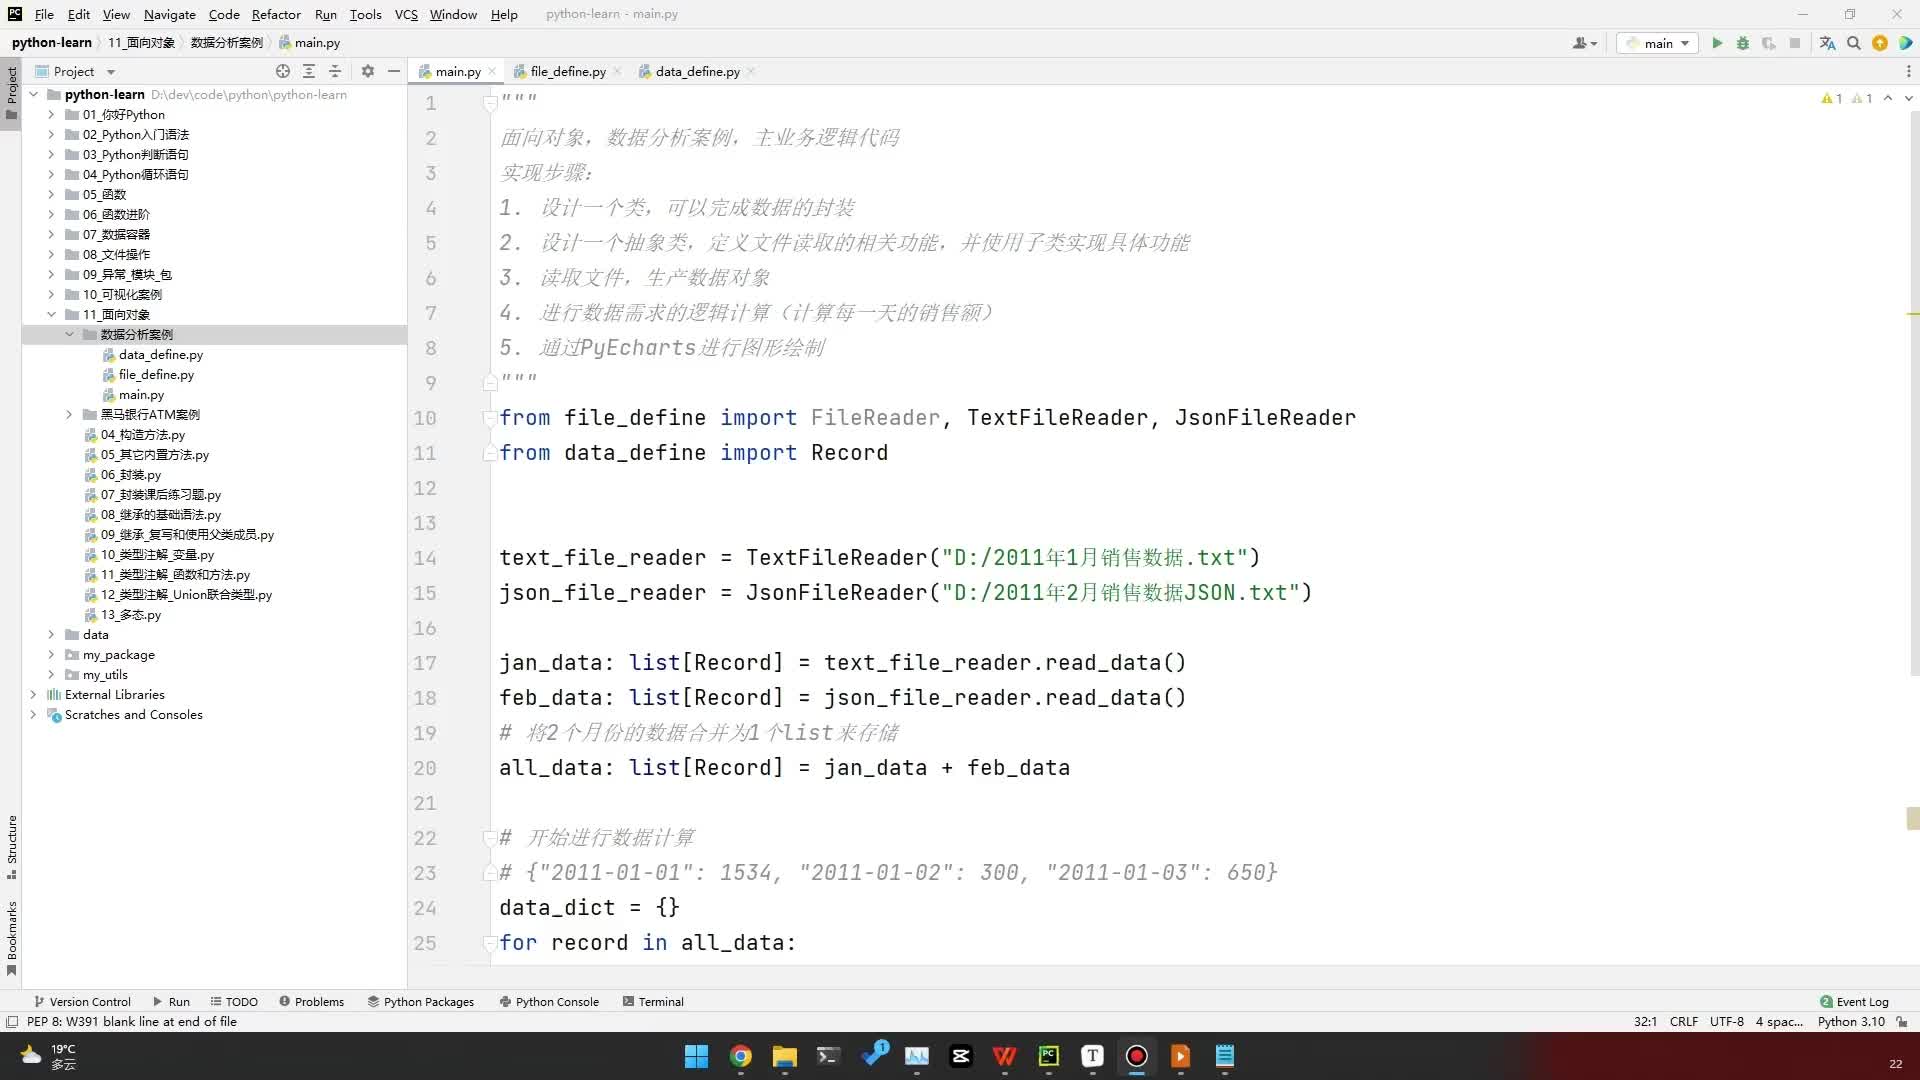1920x1080 pixels.
Task: Open editor tabs more options icon
Action: click(1908, 71)
